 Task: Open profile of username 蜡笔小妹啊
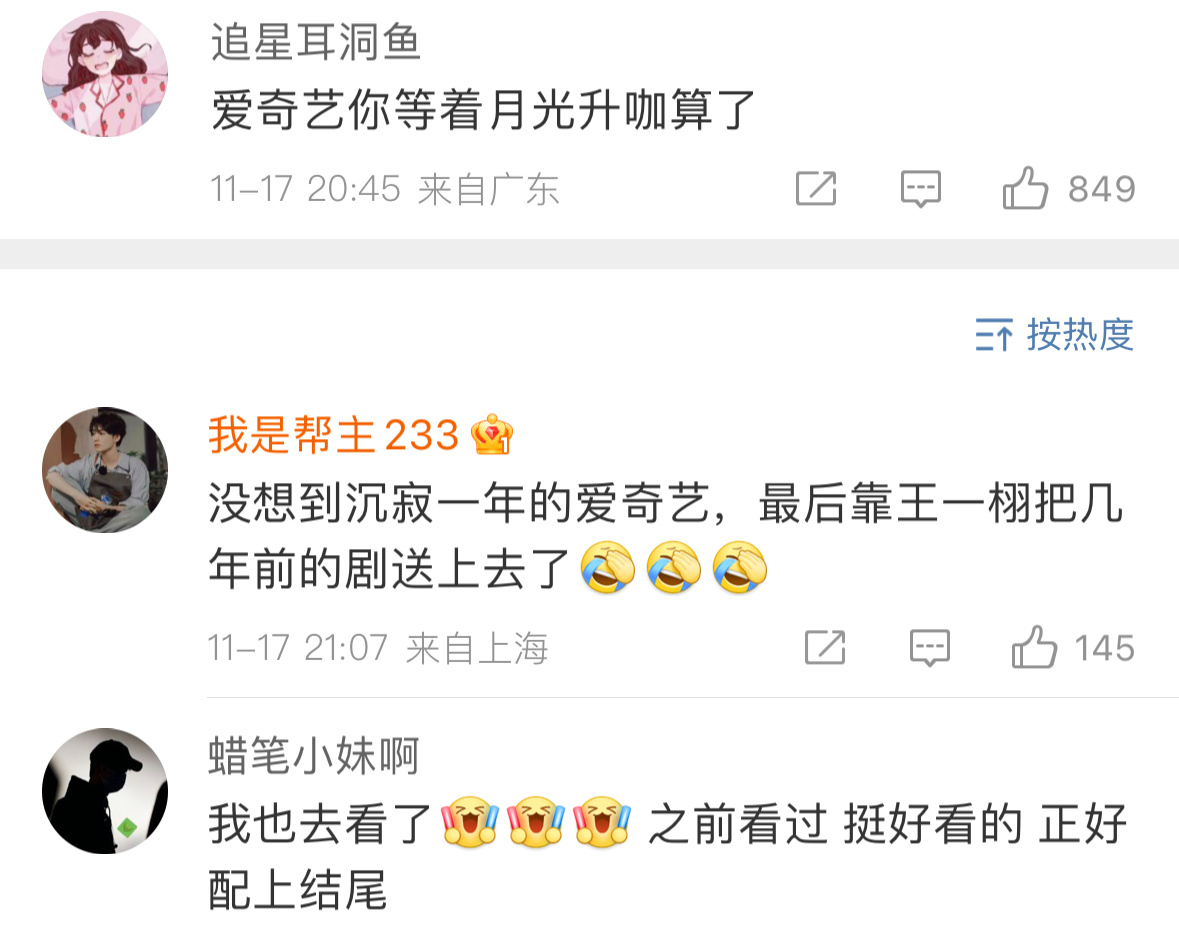point(314,756)
